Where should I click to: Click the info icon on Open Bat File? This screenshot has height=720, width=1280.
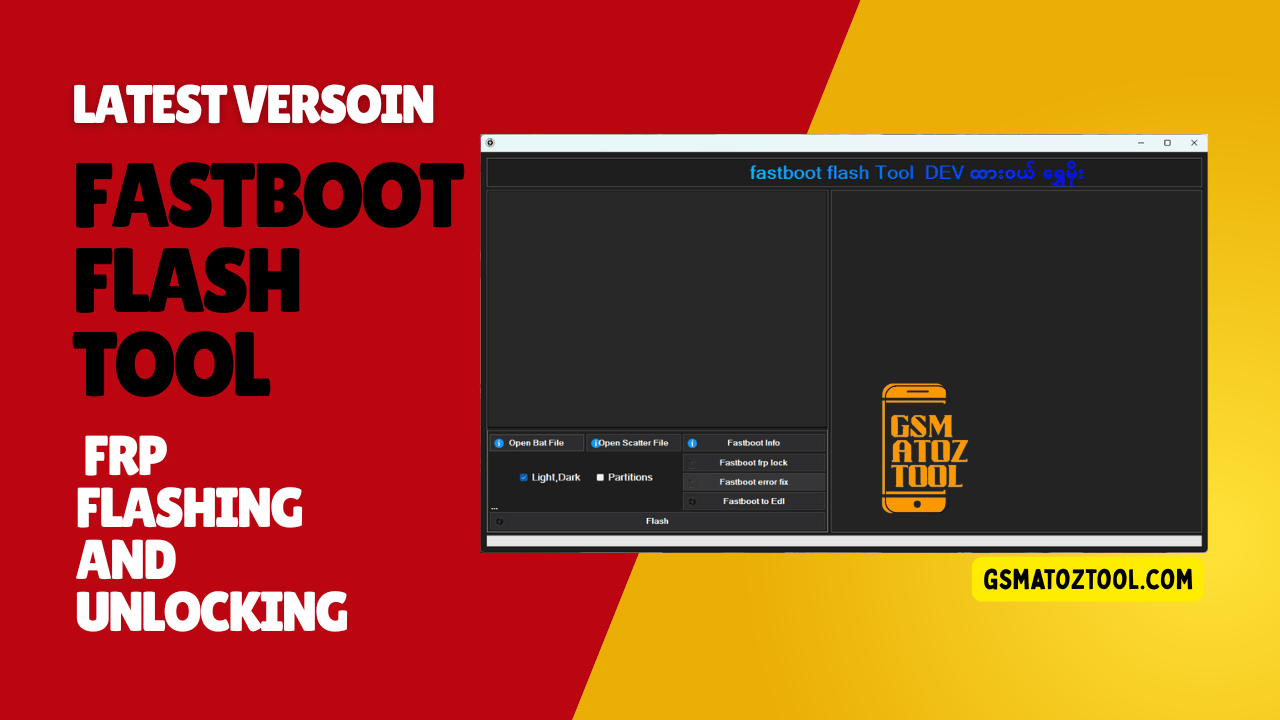499,443
